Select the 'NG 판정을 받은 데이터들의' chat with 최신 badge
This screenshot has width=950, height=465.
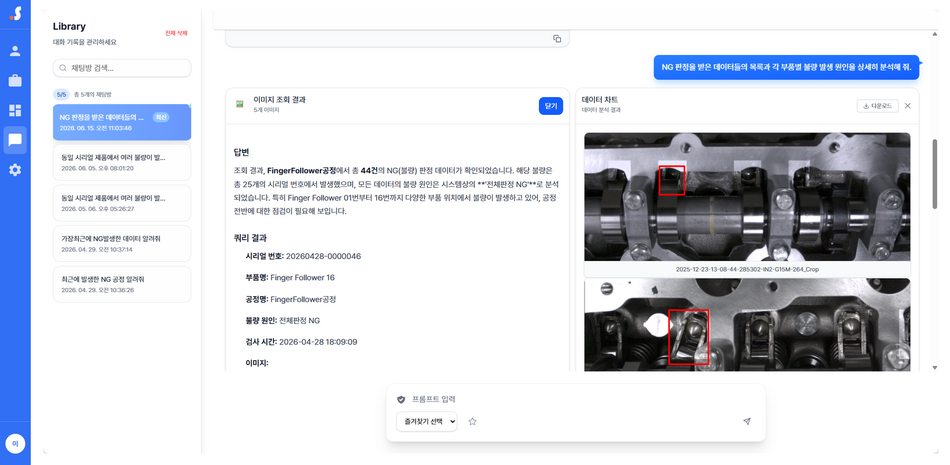pos(122,122)
